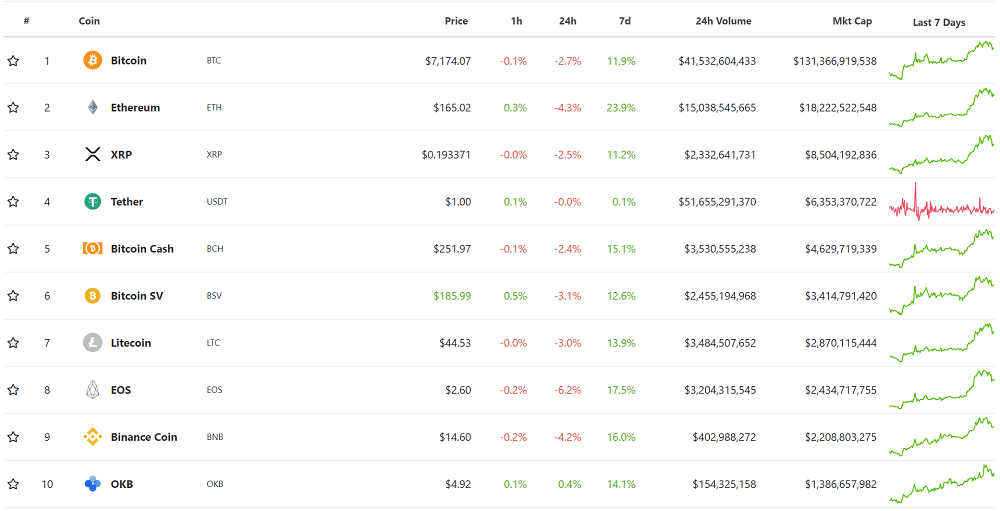Sort by Mkt Cap column
The height and width of the screenshot is (511, 1000).
(852, 21)
